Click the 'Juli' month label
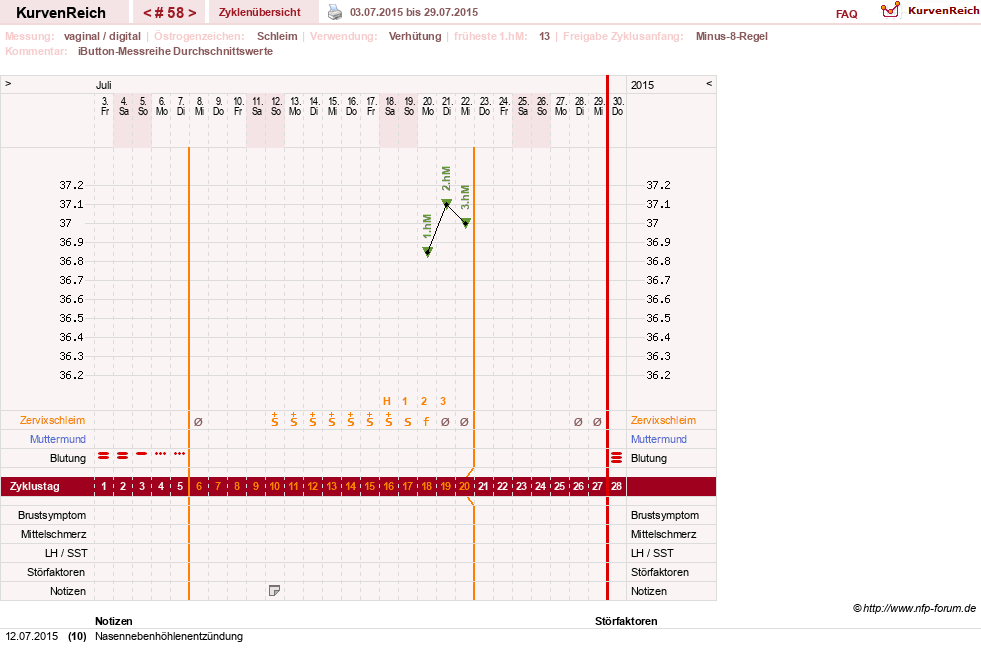981x660 pixels. 104,85
